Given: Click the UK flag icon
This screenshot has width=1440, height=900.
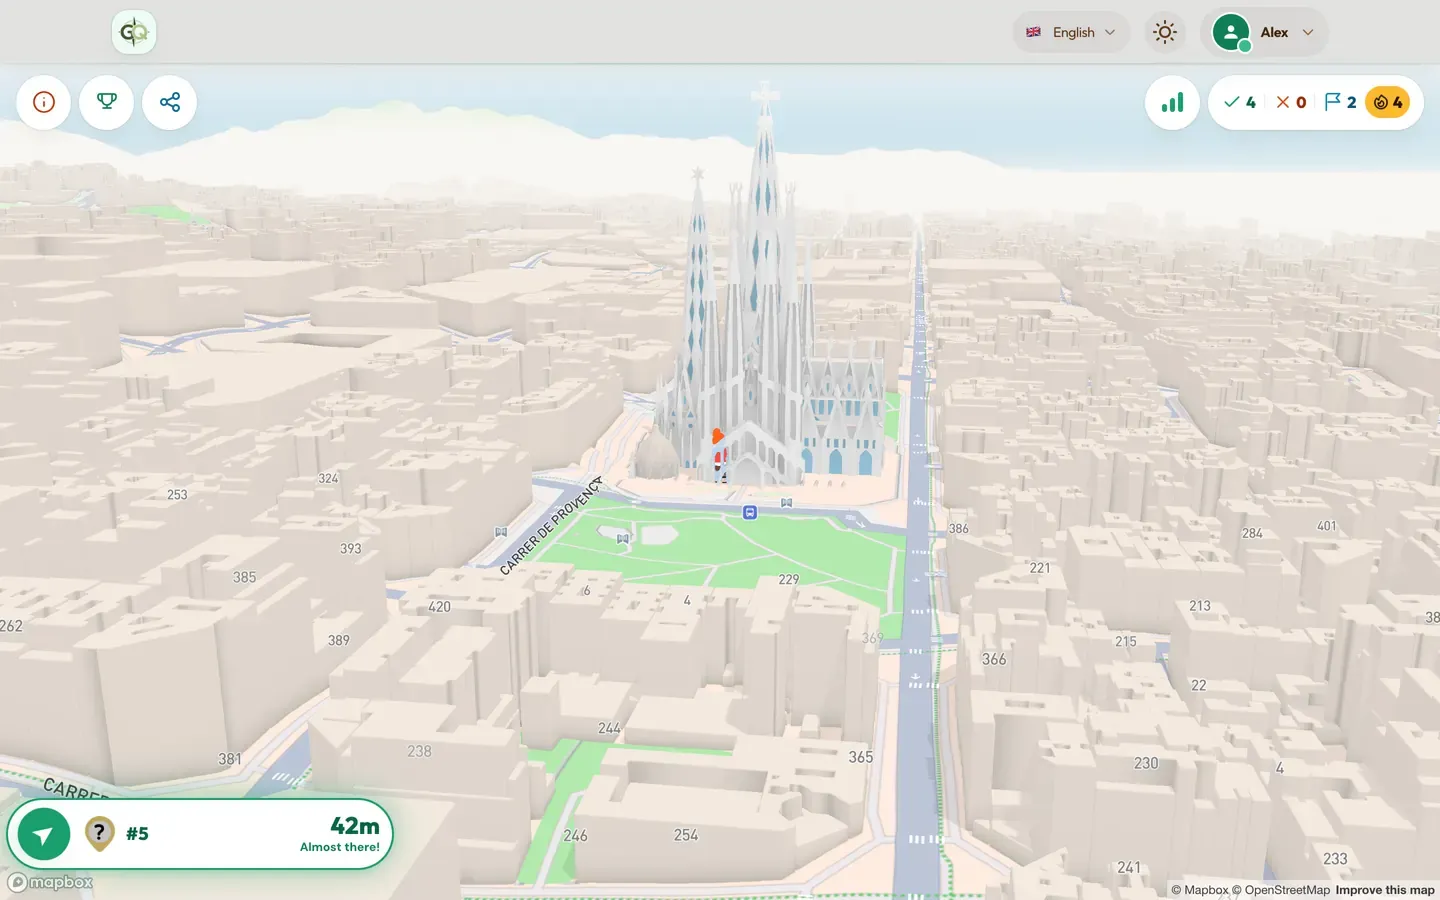Looking at the screenshot, I should tap(1033, 32).
